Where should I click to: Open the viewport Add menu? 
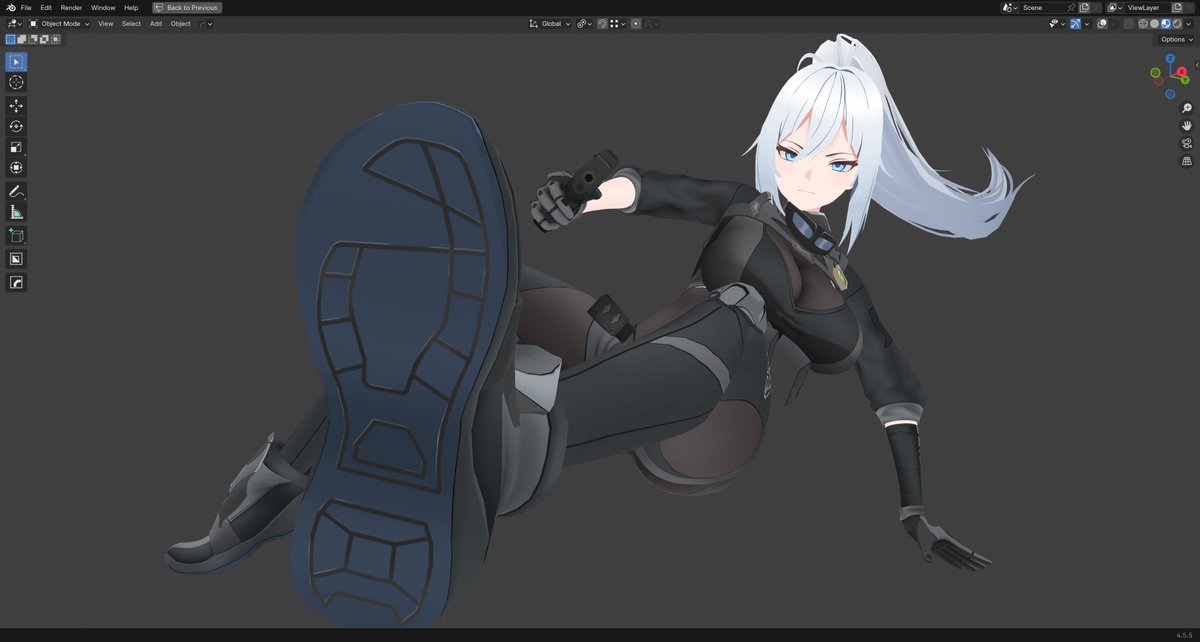point(156,23)
